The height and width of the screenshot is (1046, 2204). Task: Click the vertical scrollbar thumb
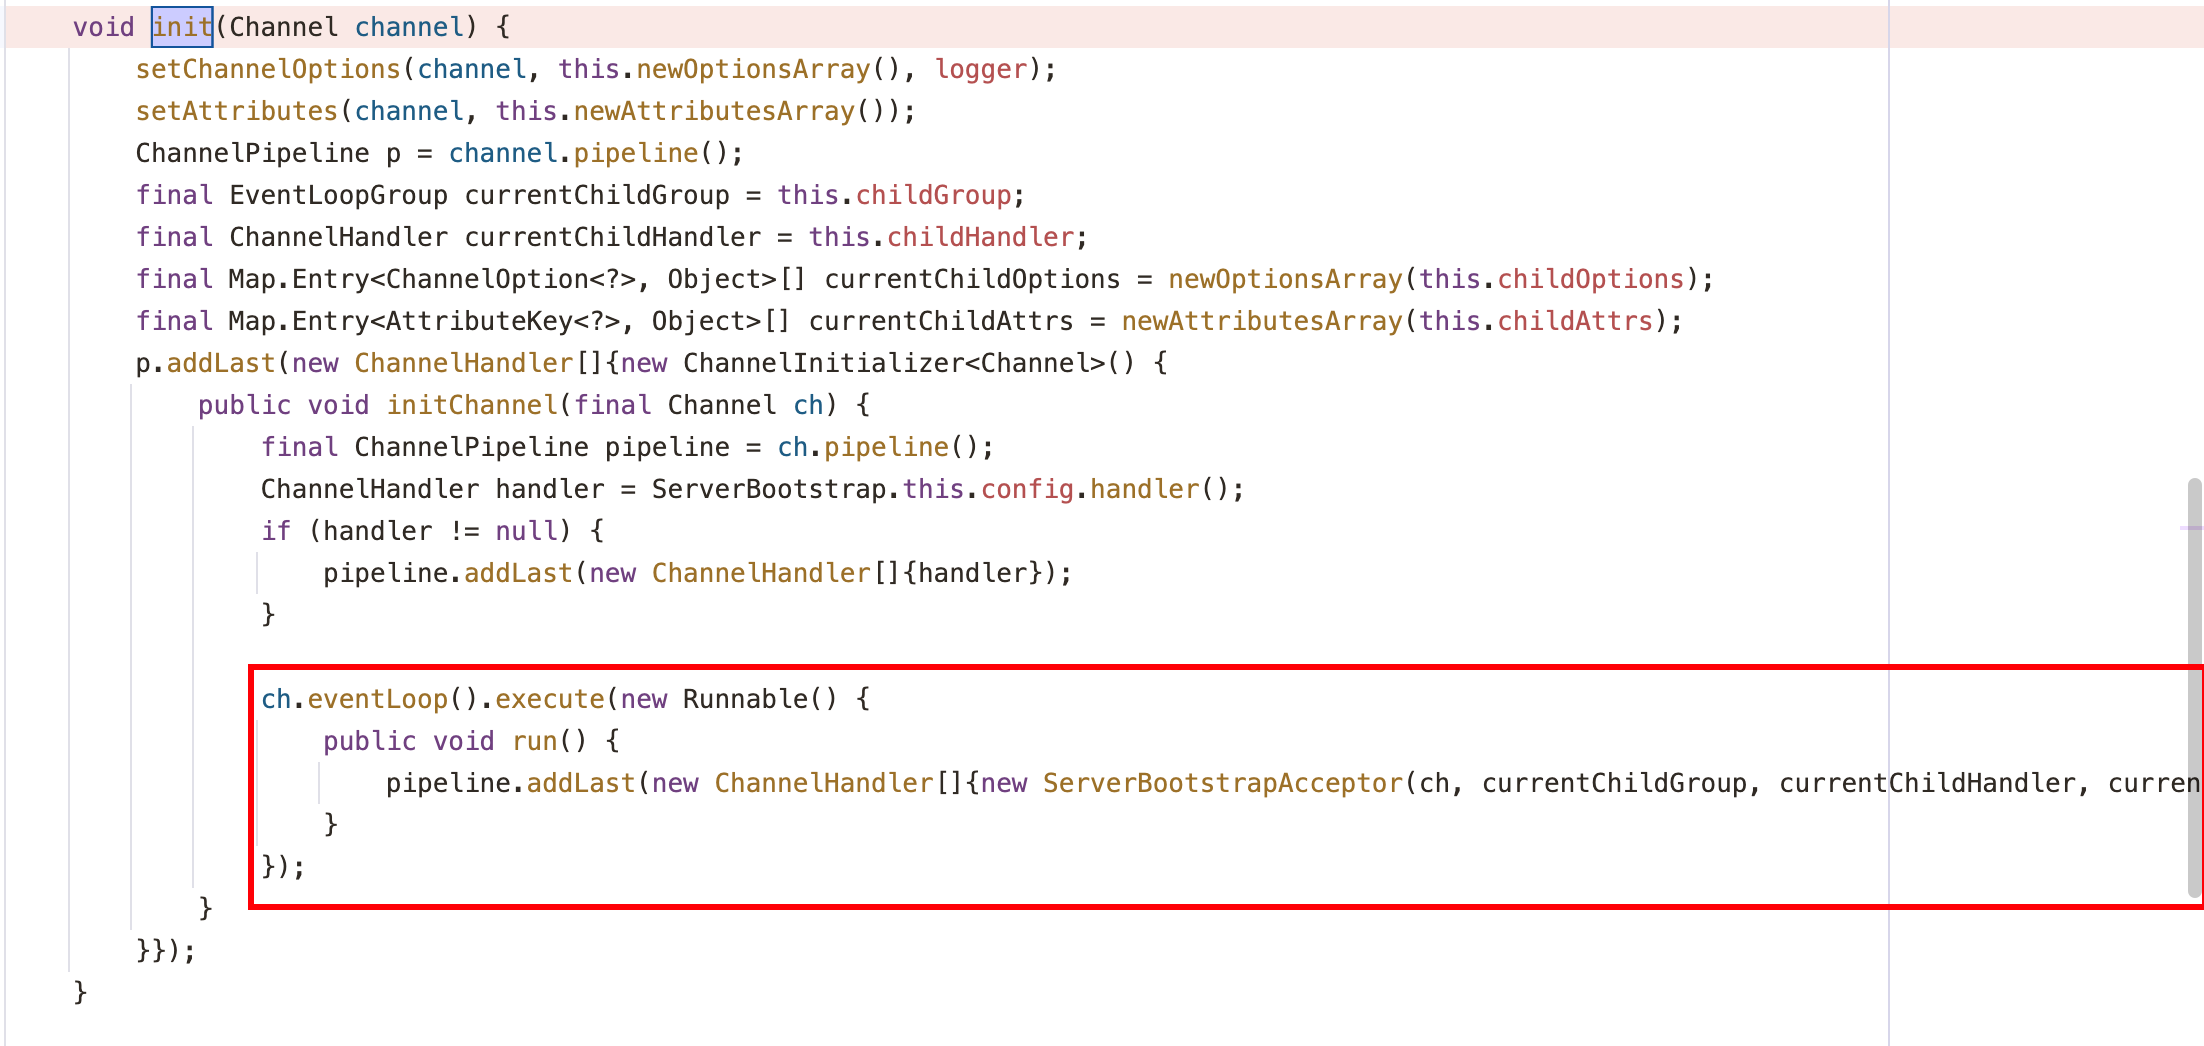[x=2194, y=690]
